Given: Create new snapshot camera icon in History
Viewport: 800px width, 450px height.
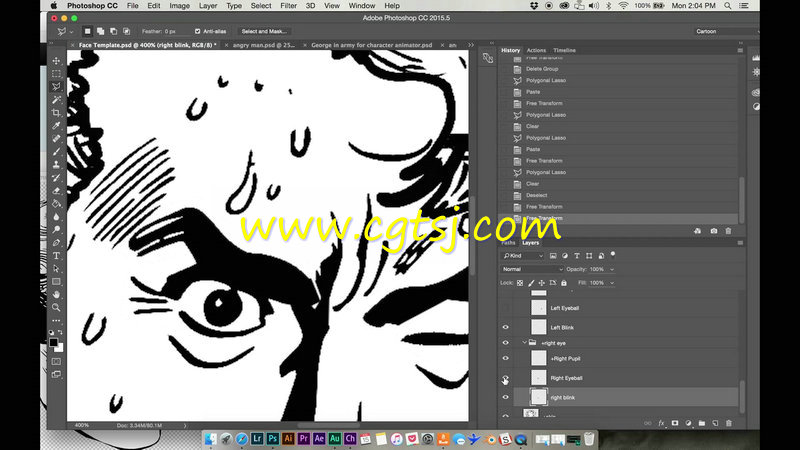Looking at the screenshot, I should (x=714, y=231).
